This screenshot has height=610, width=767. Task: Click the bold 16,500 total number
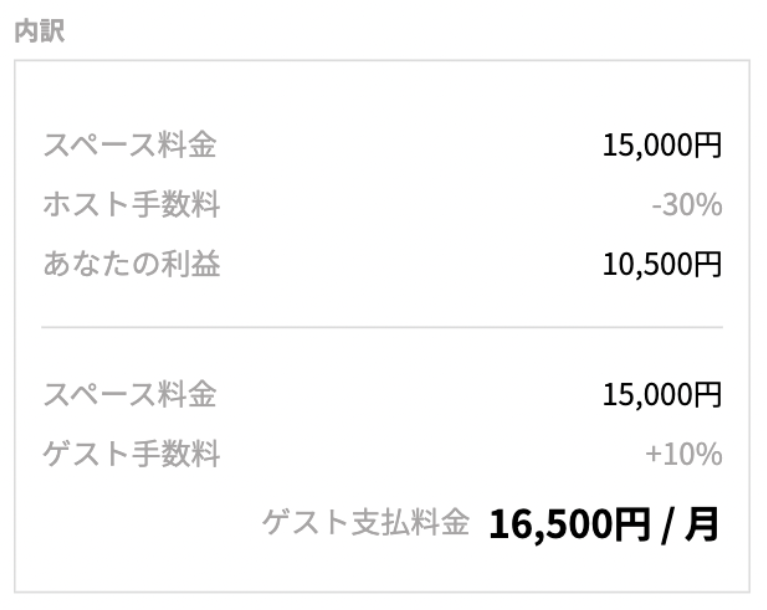551,524
